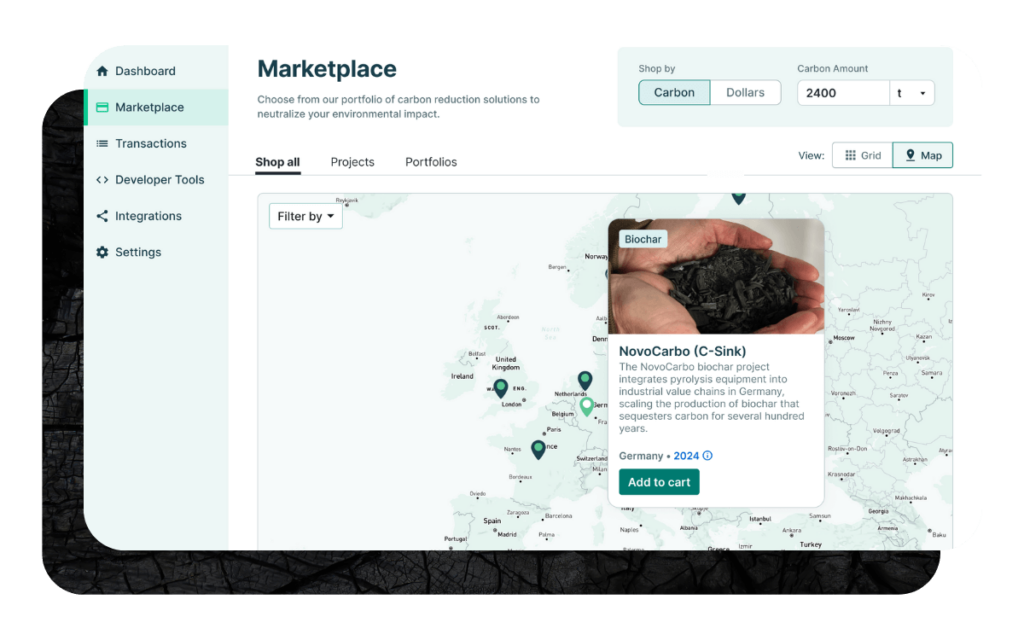Click the map pin over United Kingdom

(500, 388)
